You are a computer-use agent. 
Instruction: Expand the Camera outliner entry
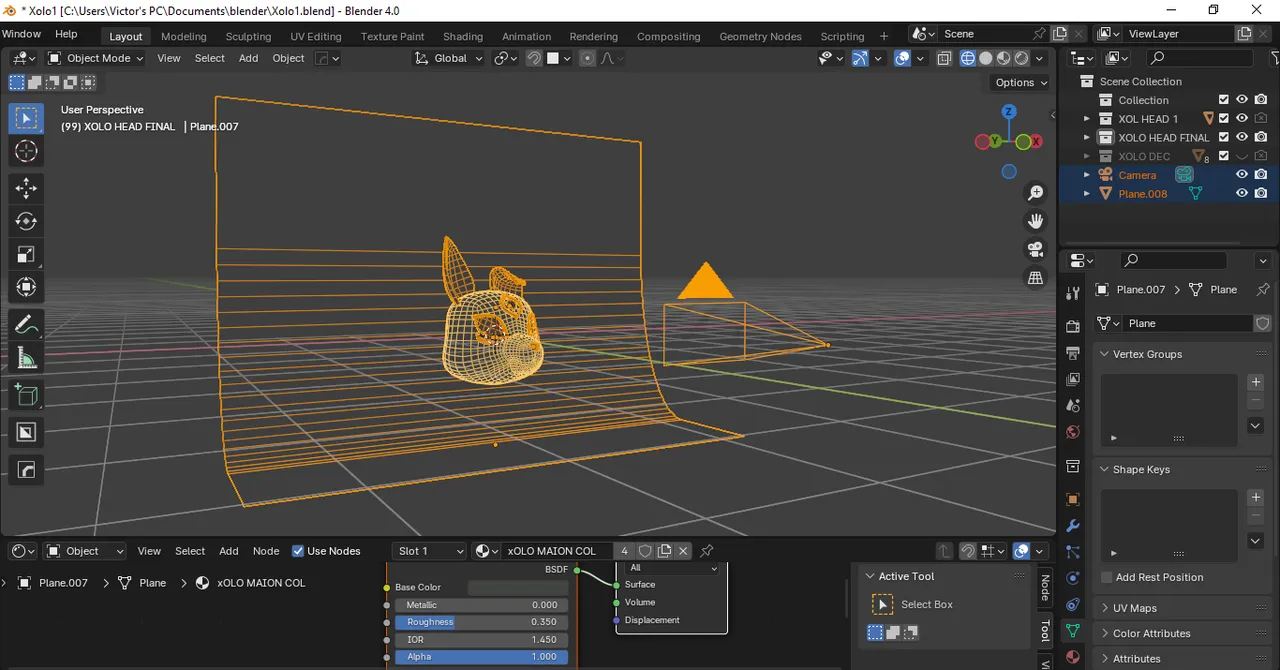click(1087, 174)
